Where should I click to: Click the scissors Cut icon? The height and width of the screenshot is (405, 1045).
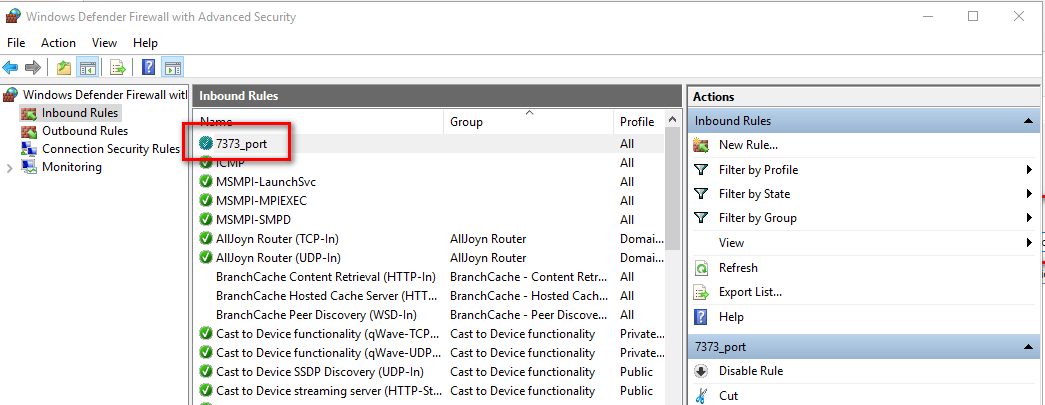(x=701, y=396)
